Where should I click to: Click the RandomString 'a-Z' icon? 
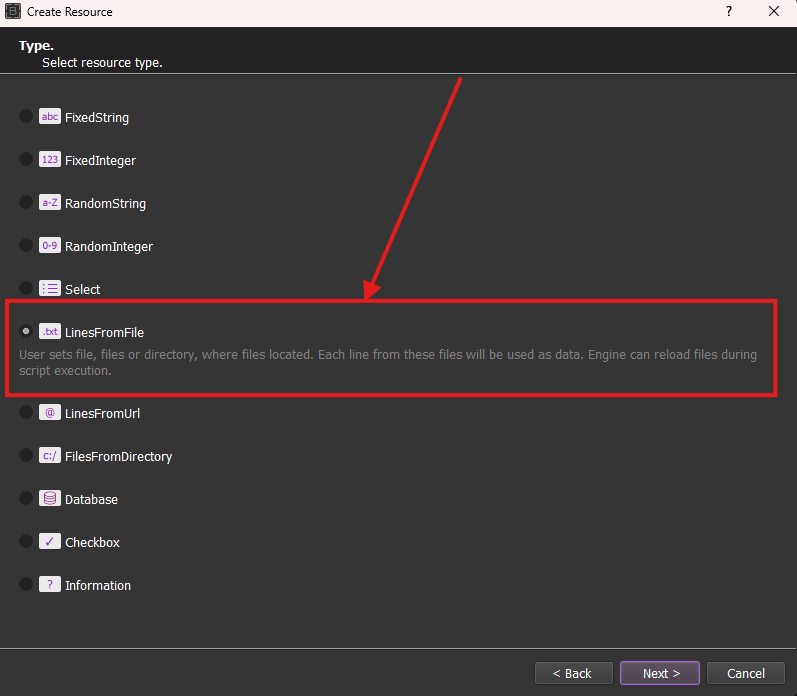[50, 203]
